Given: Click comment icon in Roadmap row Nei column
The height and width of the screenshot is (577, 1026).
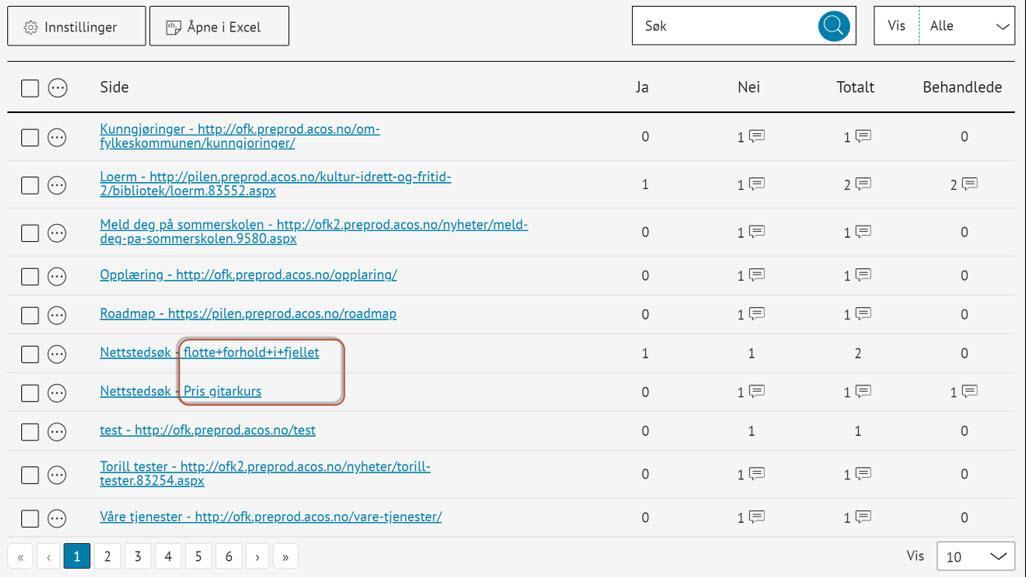Looking at the screenshot, I should pos(757,314).
